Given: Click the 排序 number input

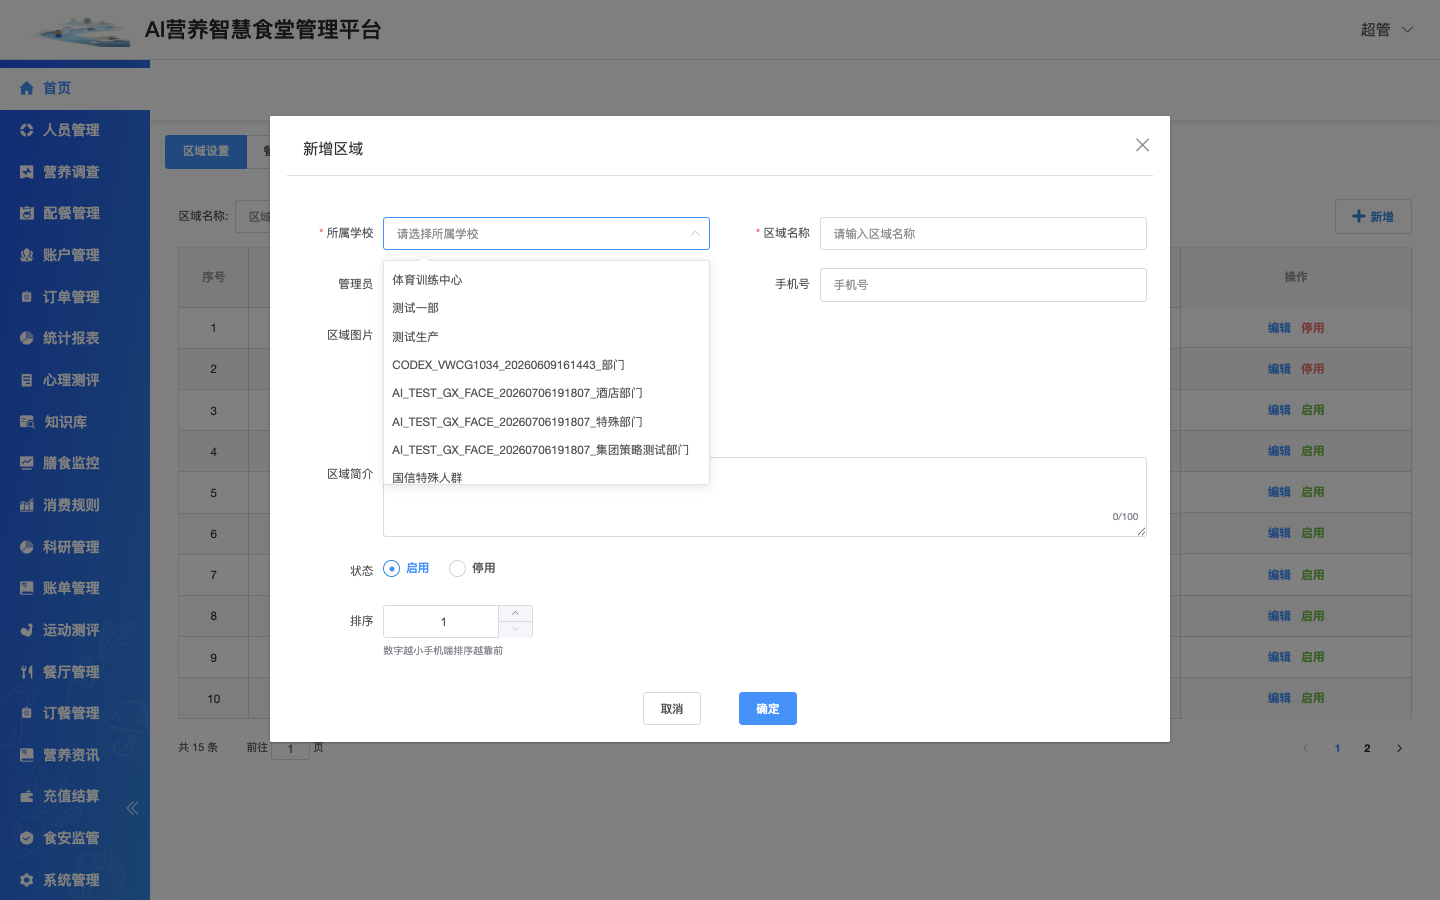Looking at the screenshot, I should (x=441, y=621).
